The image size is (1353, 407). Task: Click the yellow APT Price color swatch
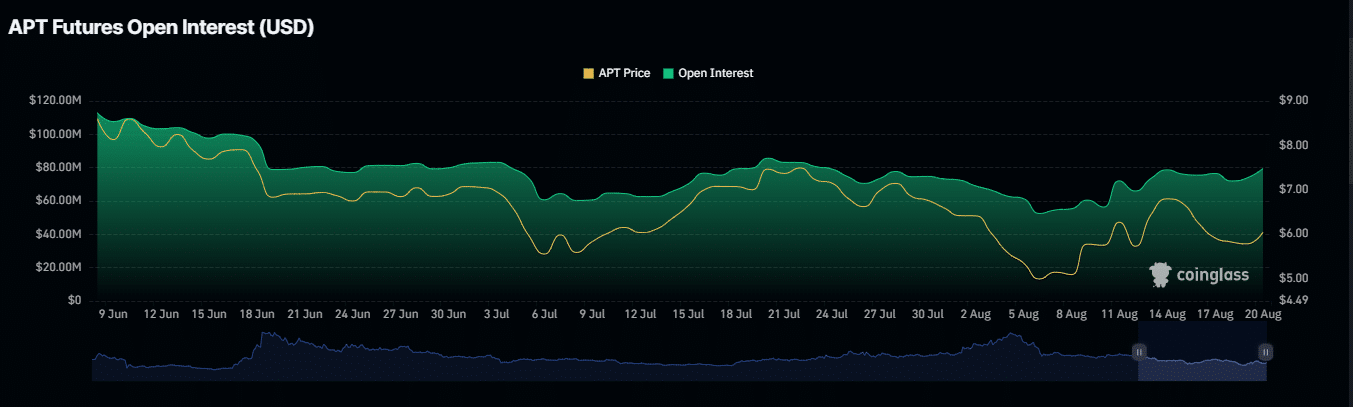tap(588, 74)
